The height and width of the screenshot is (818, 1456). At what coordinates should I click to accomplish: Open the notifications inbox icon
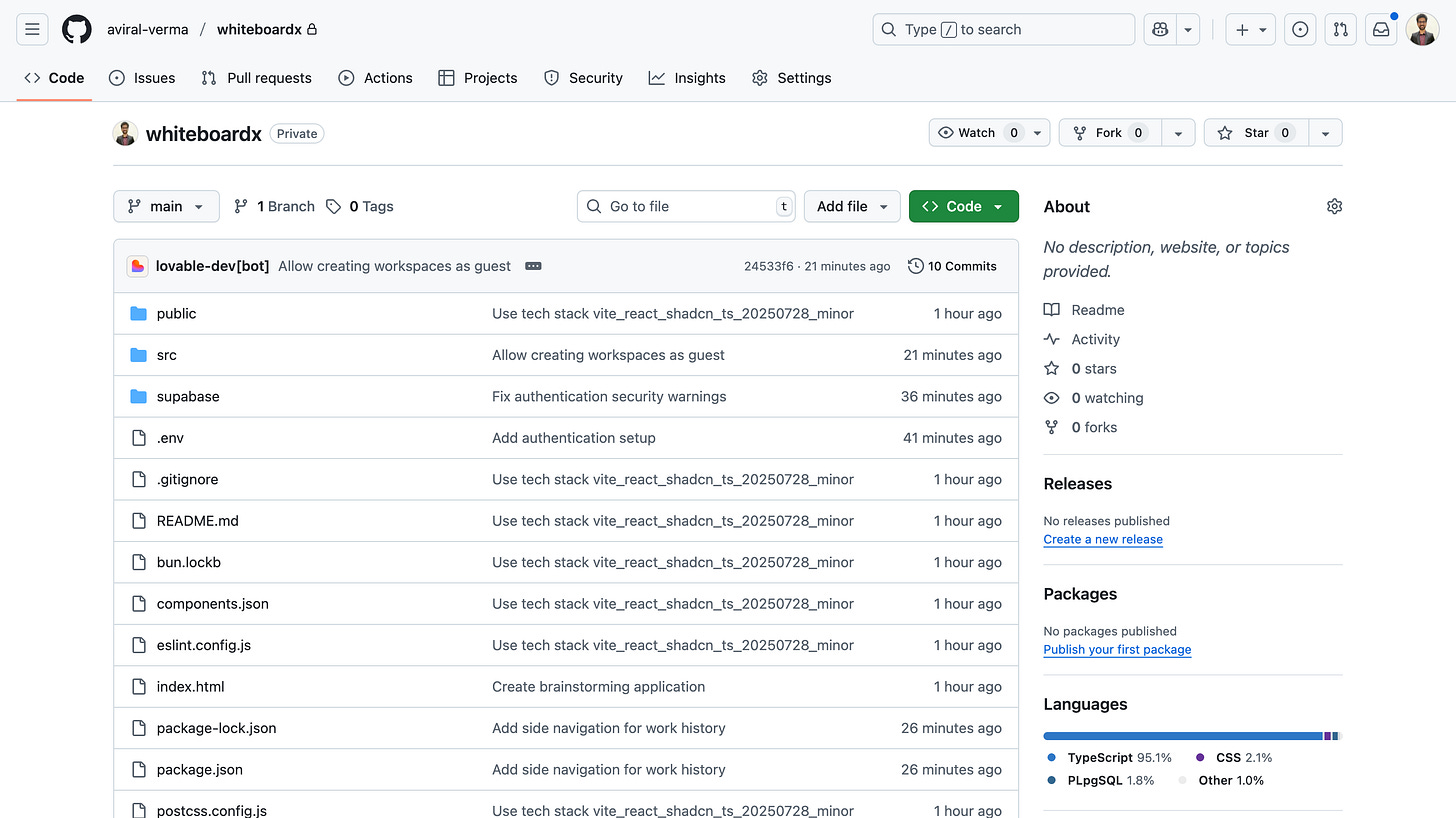pyautogui.click(x=1381, y=30)
